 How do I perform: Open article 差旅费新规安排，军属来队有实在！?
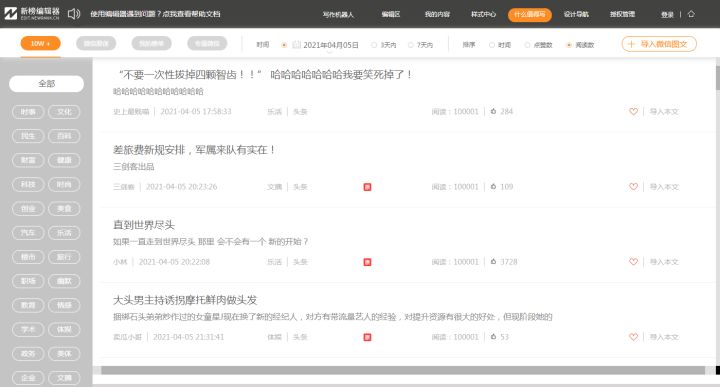pyautogui.click(x=194, y=150)
